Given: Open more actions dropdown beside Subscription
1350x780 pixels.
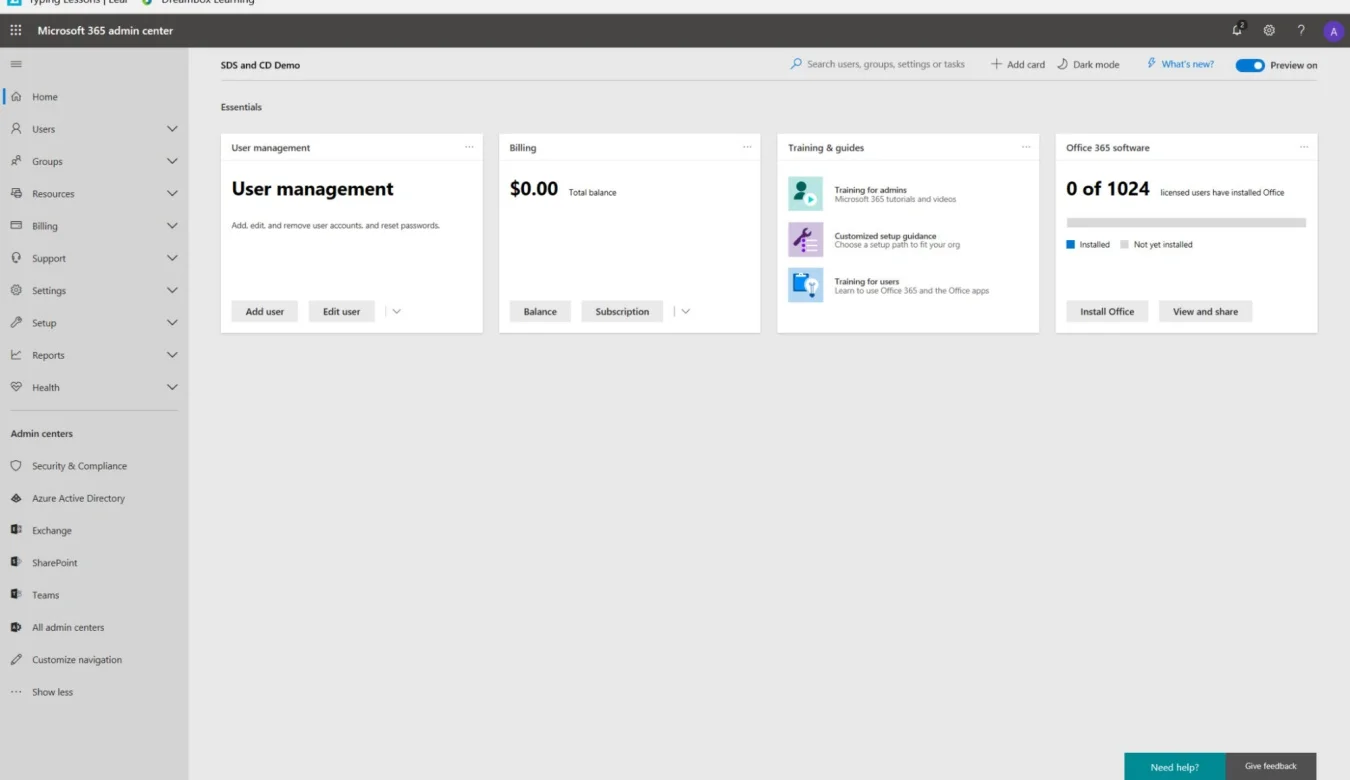Looking at the screenshot, I should coord(685,311).
